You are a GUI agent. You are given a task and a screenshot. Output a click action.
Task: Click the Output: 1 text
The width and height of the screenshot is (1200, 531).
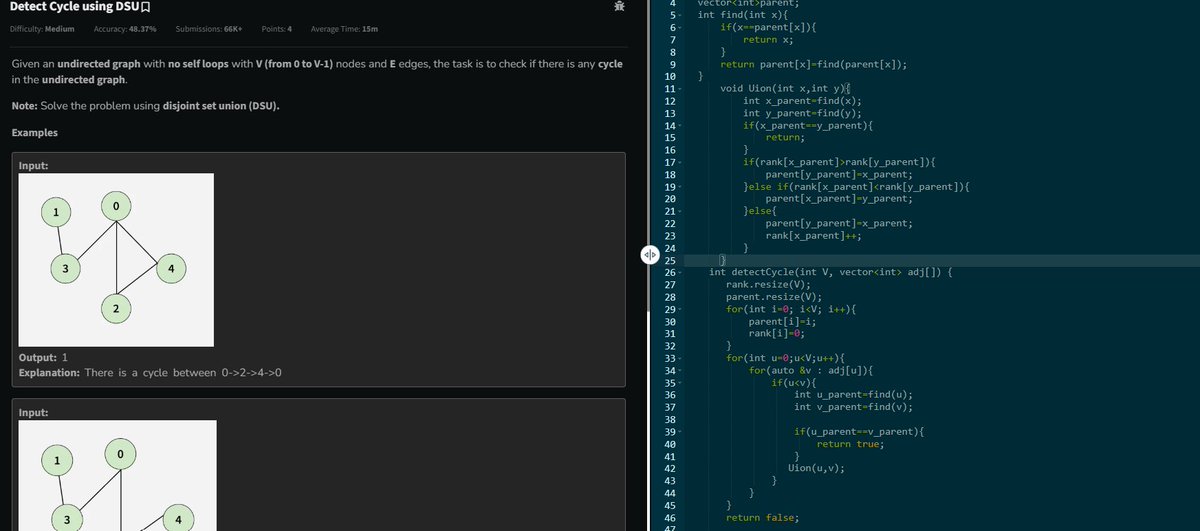(44, 357)
